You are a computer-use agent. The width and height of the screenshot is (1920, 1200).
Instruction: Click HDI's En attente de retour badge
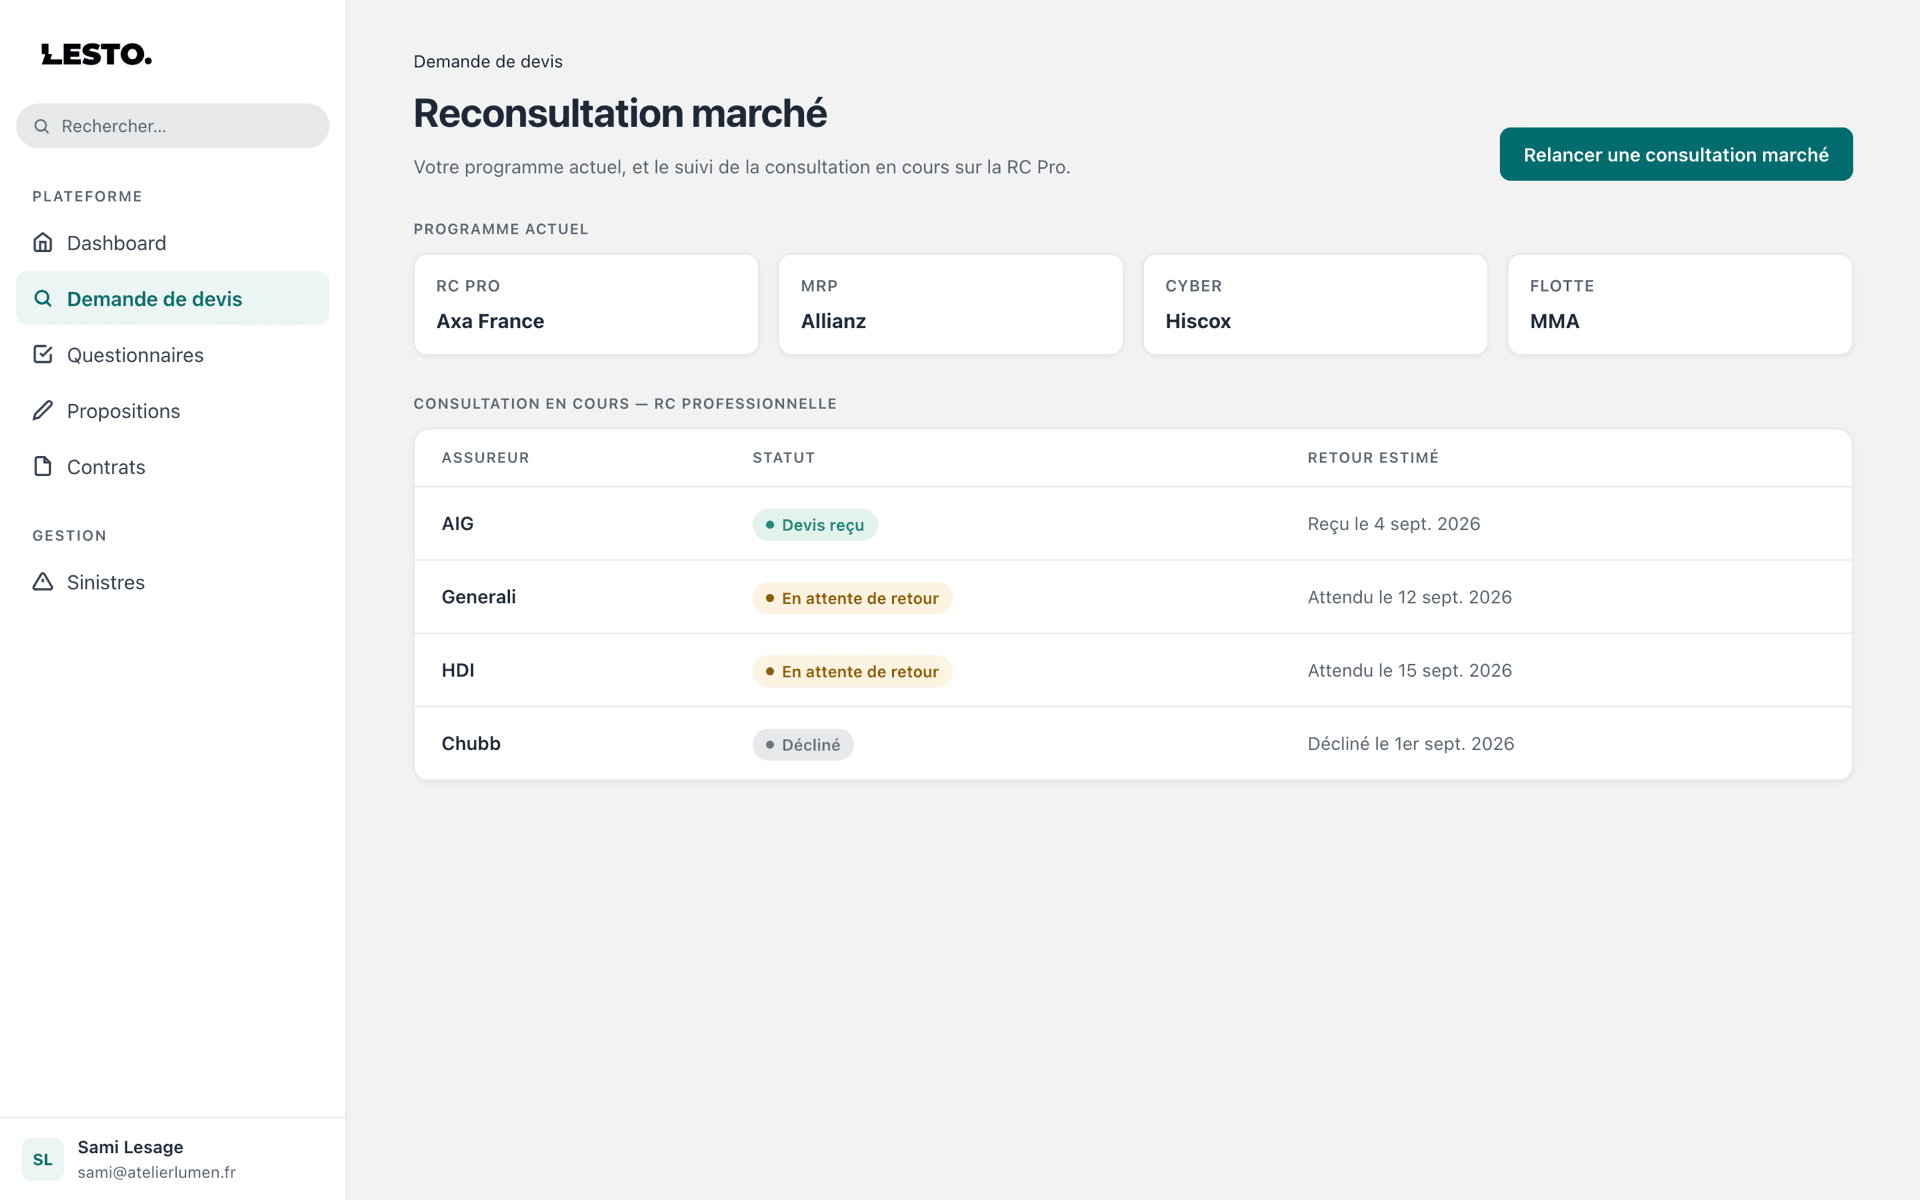pos(852,671)
